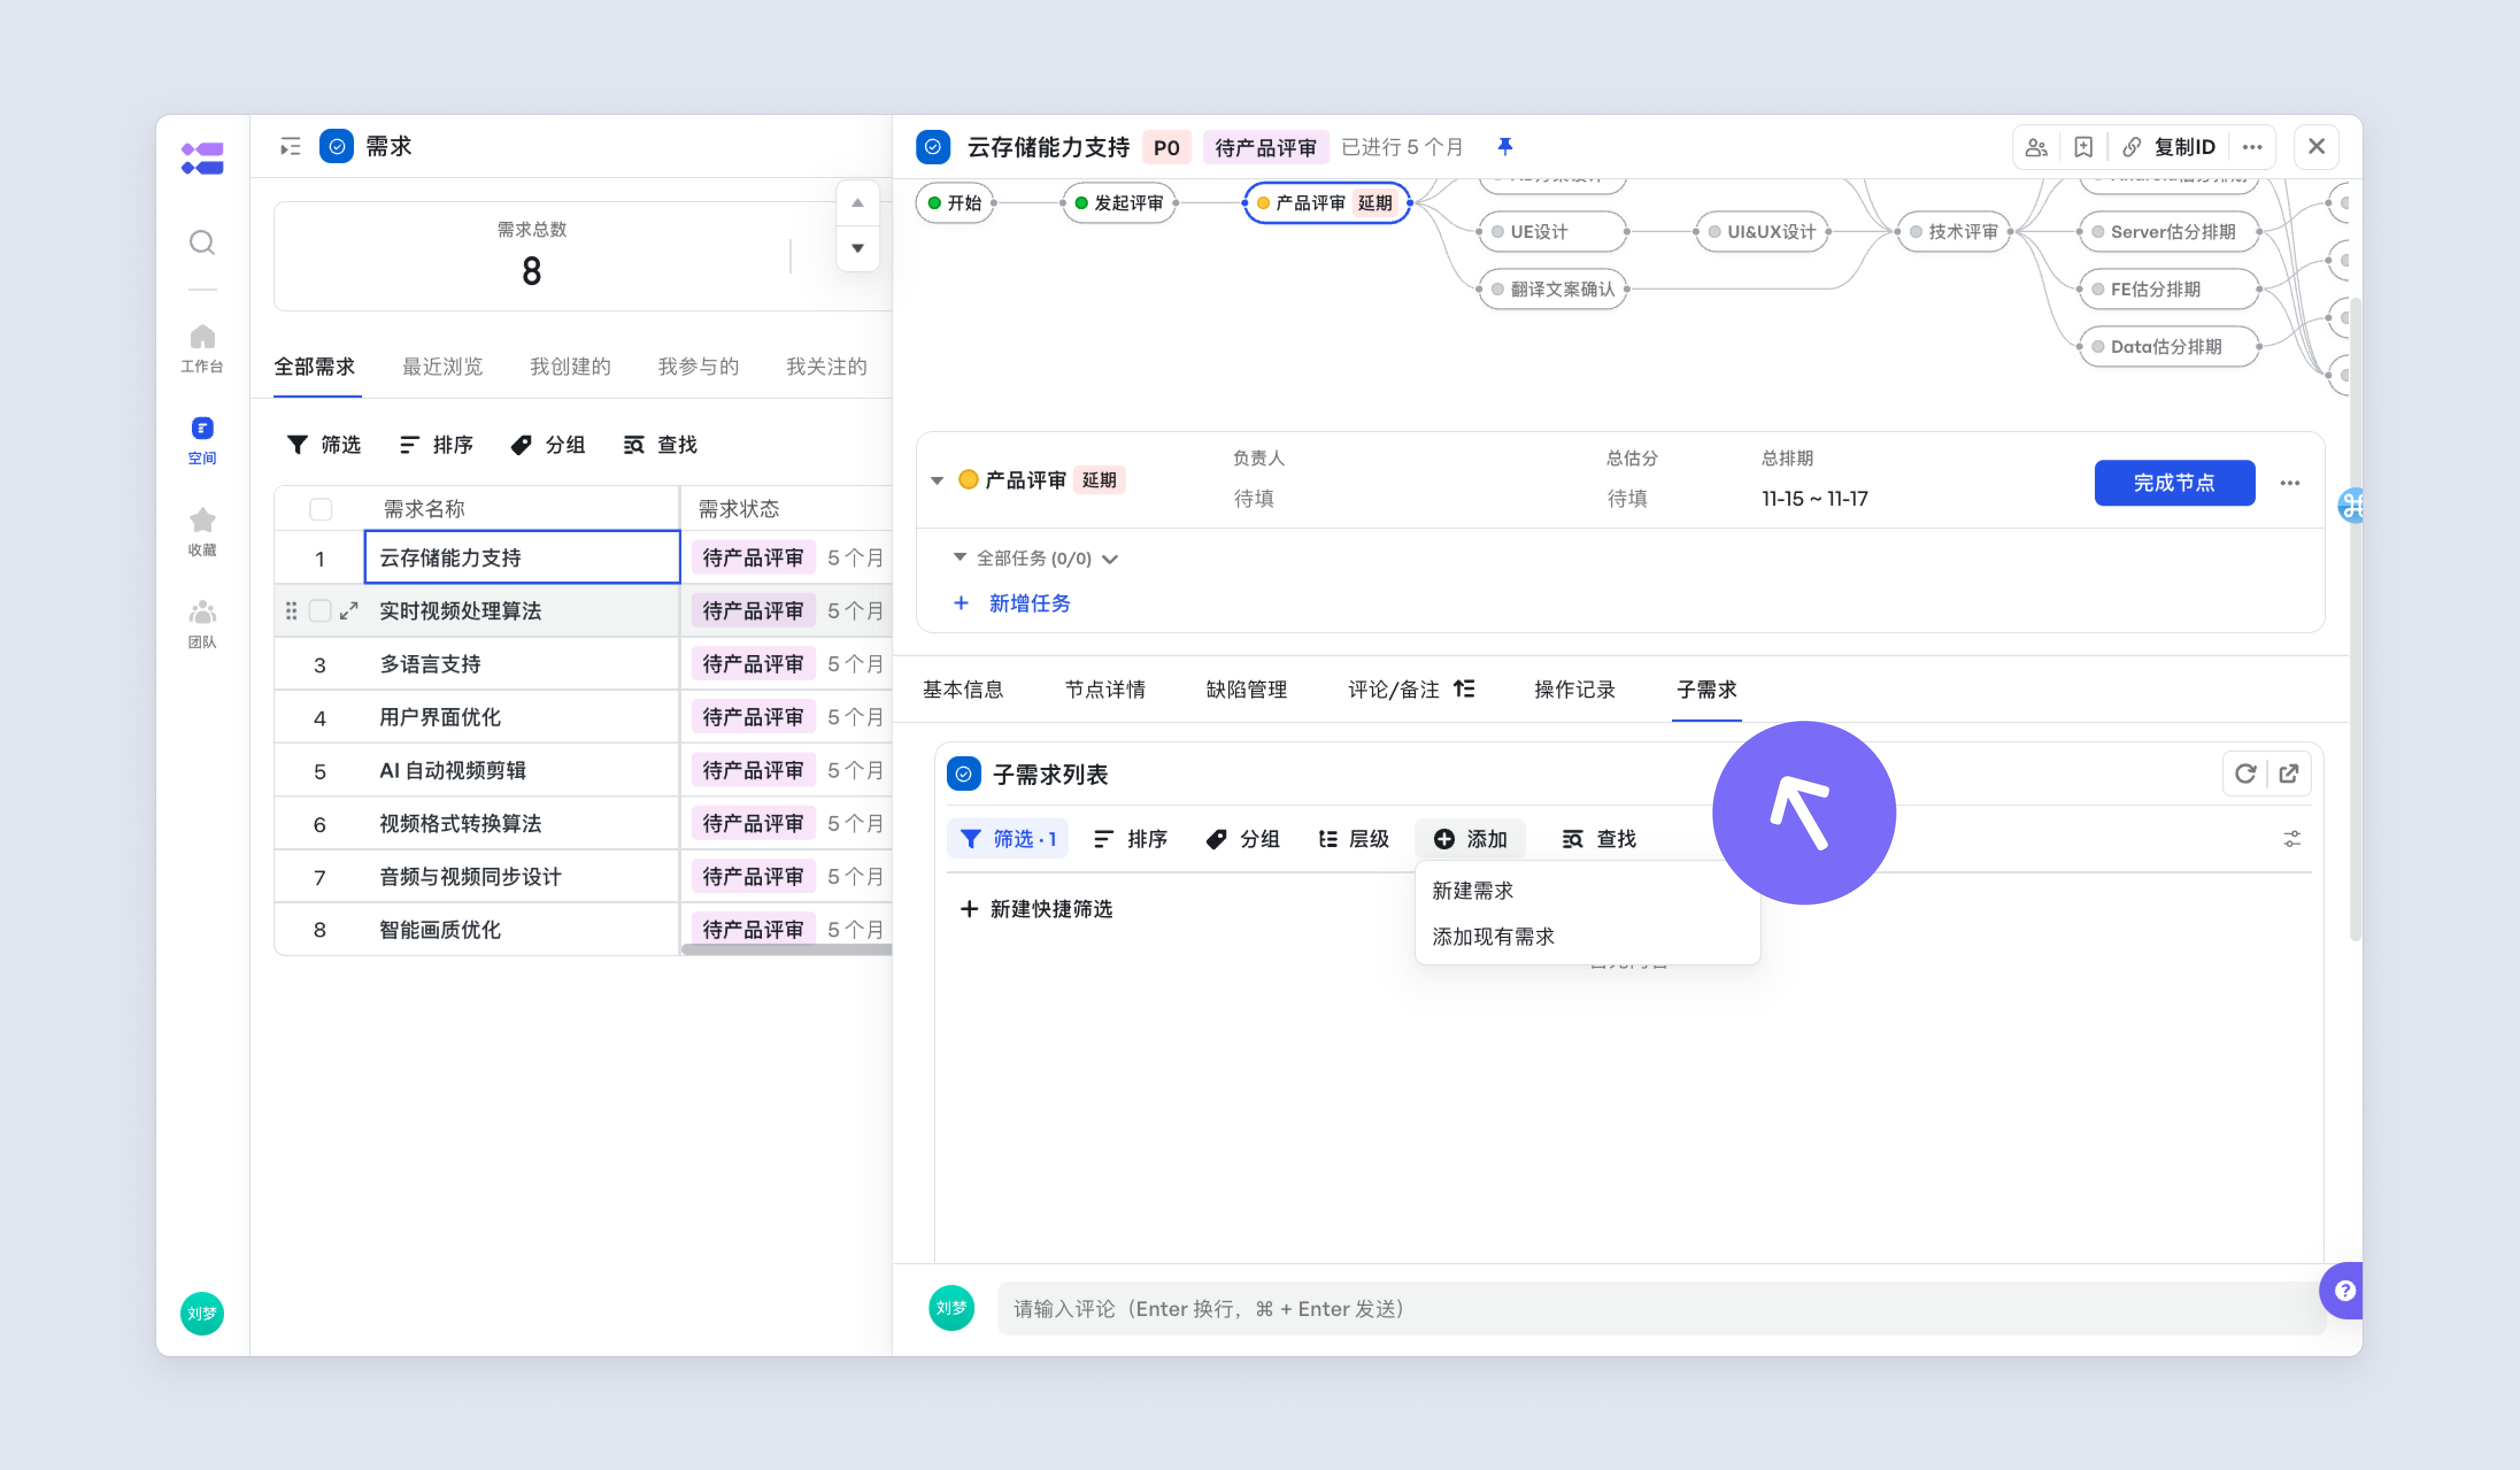Click the 复制ID button
This screenshot has width=2520, height=1470.
pos(2184,147)
